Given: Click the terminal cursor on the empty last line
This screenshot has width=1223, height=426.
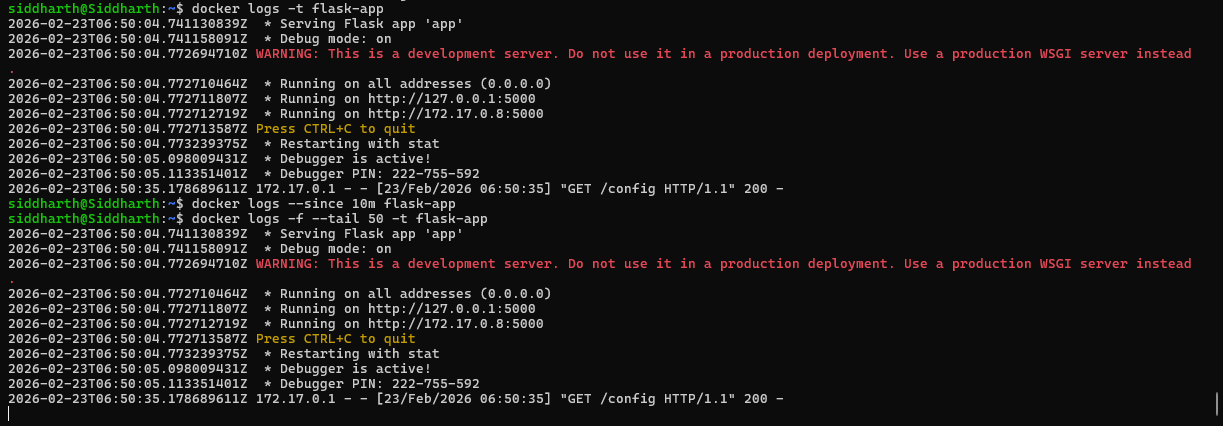Looking at the screenshot, I should pyautogui.click(x=9, y=414).
